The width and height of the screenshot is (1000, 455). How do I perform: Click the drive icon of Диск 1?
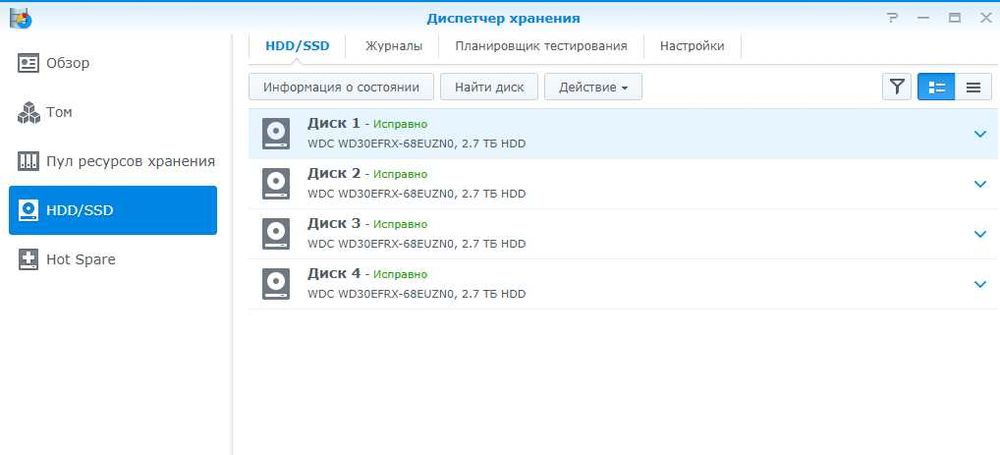click(x=276, y=134)
